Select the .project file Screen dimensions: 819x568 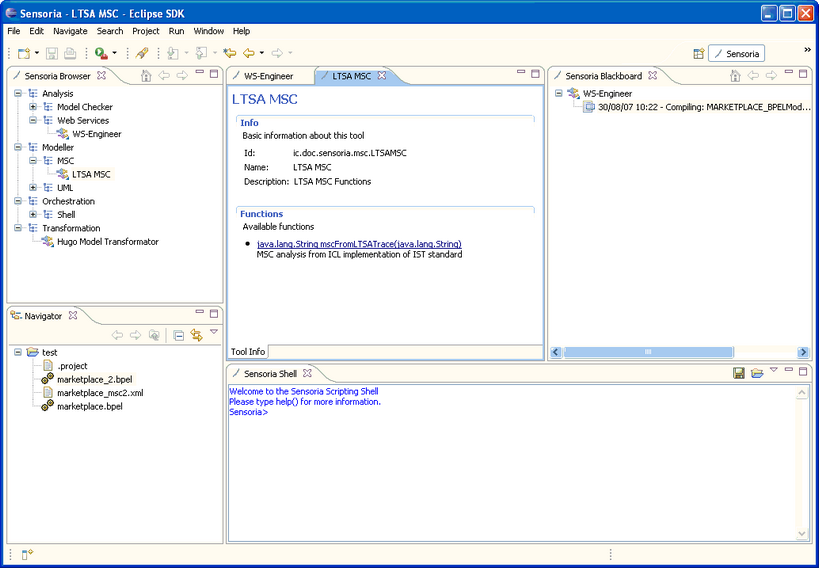(x=72, y=366)
